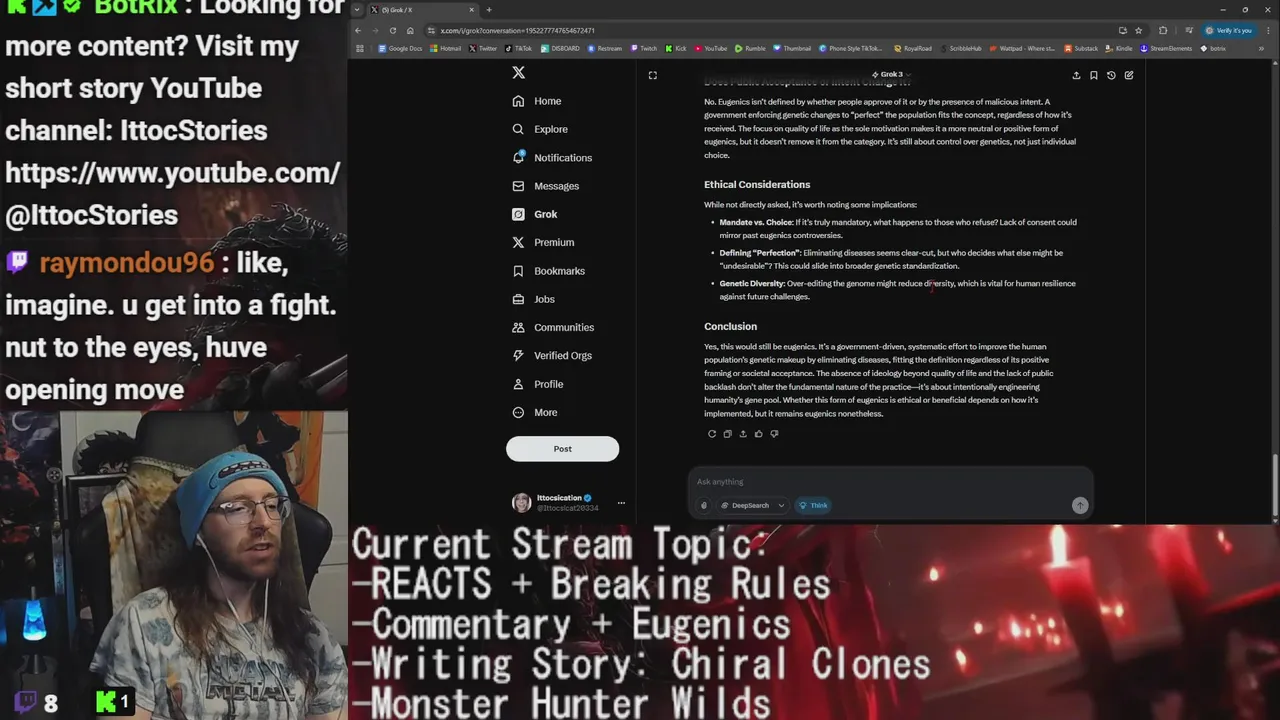Expand the DeepSearch dropdown arrow

[781, 506]
